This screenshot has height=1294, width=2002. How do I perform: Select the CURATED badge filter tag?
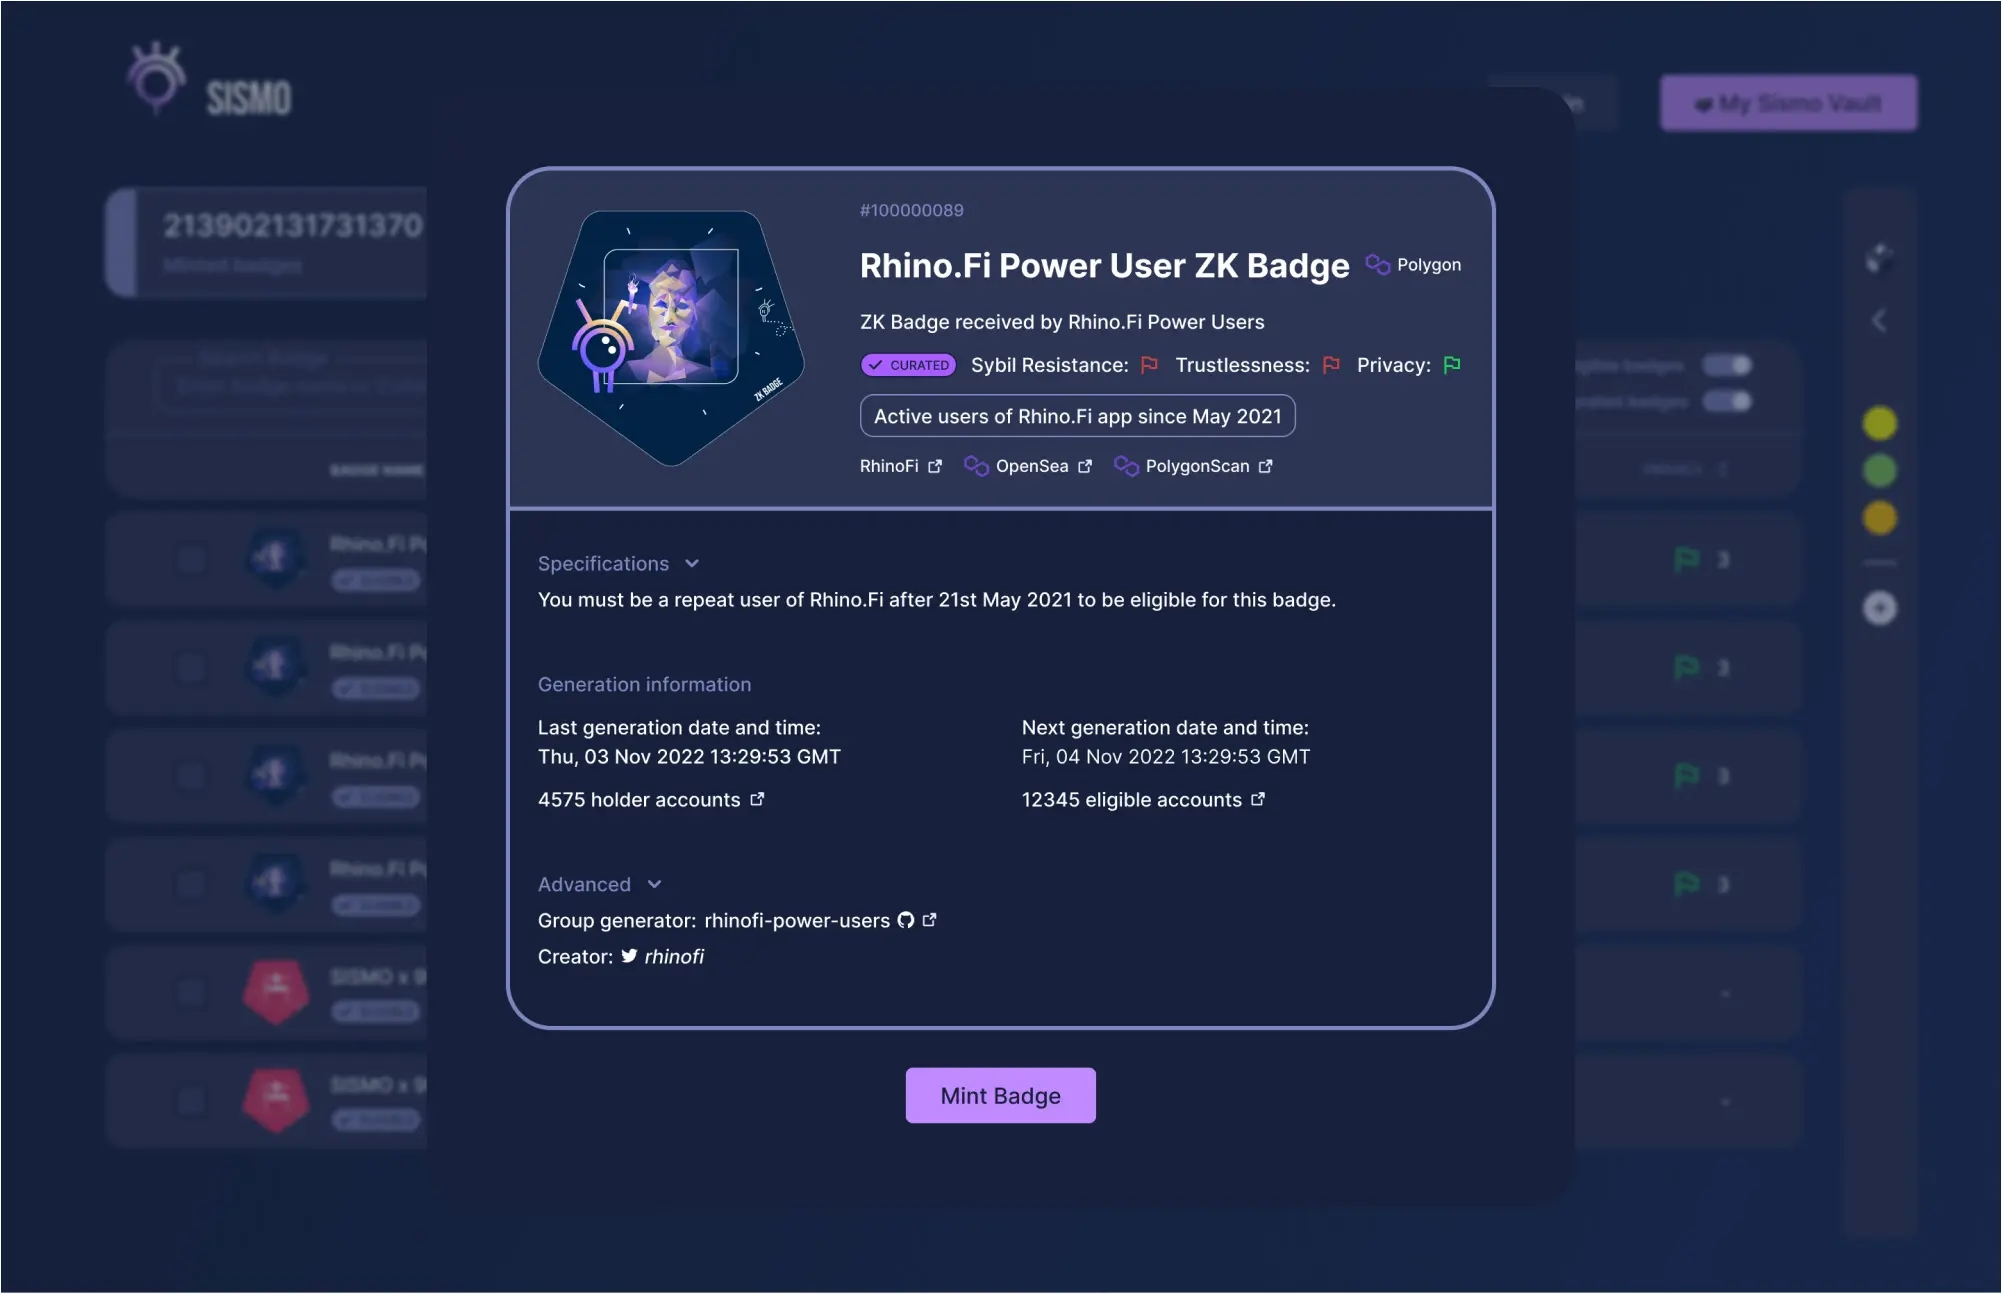(906, 366)
